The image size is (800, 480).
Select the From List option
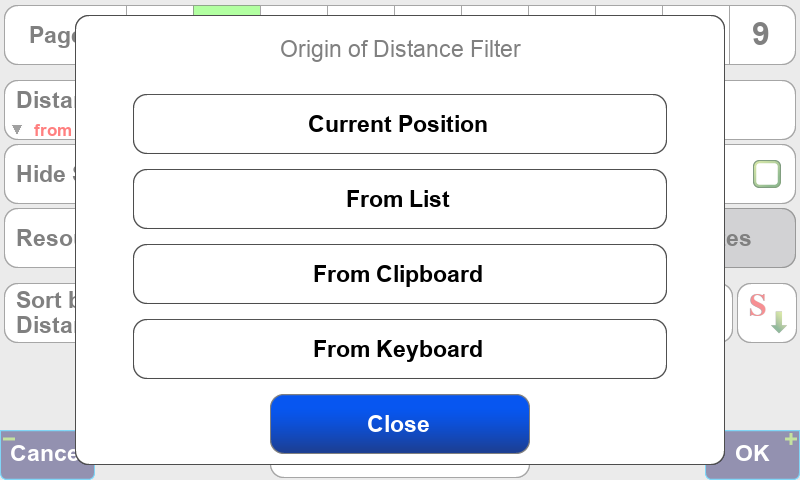click(399, 199)
